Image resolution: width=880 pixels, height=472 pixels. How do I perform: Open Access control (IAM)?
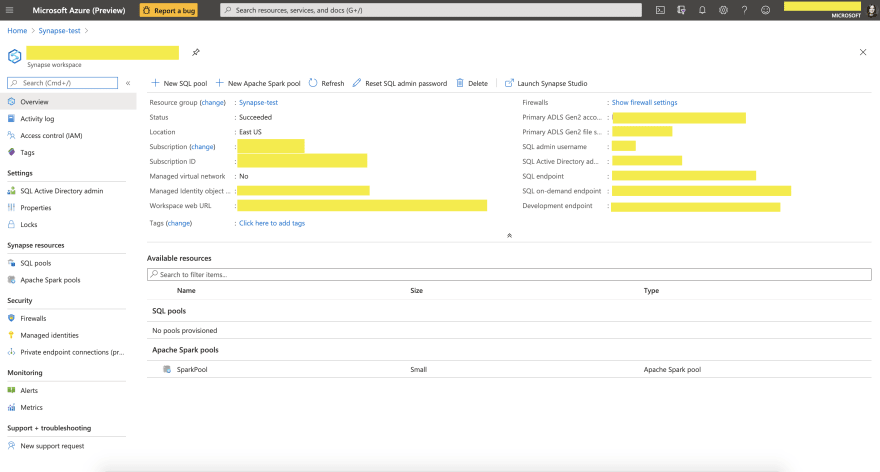pyautogui.click(x=51, y=136)
